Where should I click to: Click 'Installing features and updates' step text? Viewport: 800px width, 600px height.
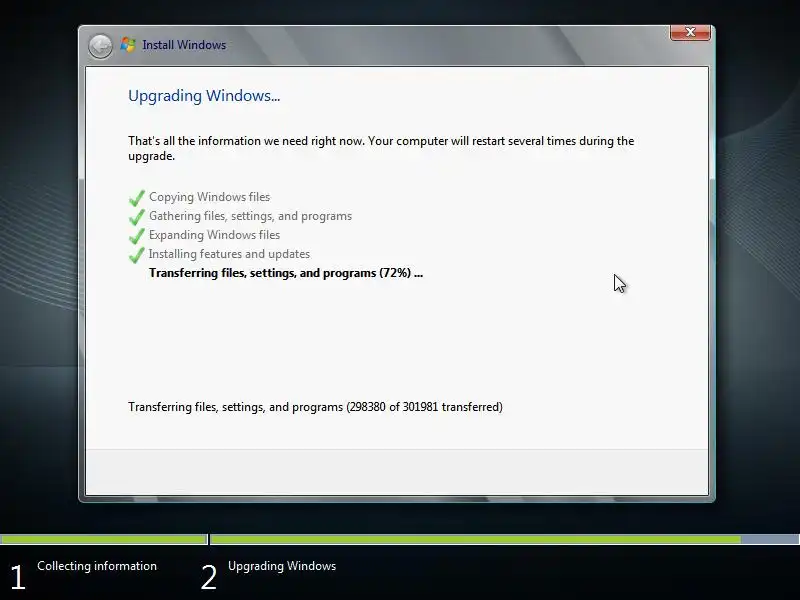(x=229, y=254)
